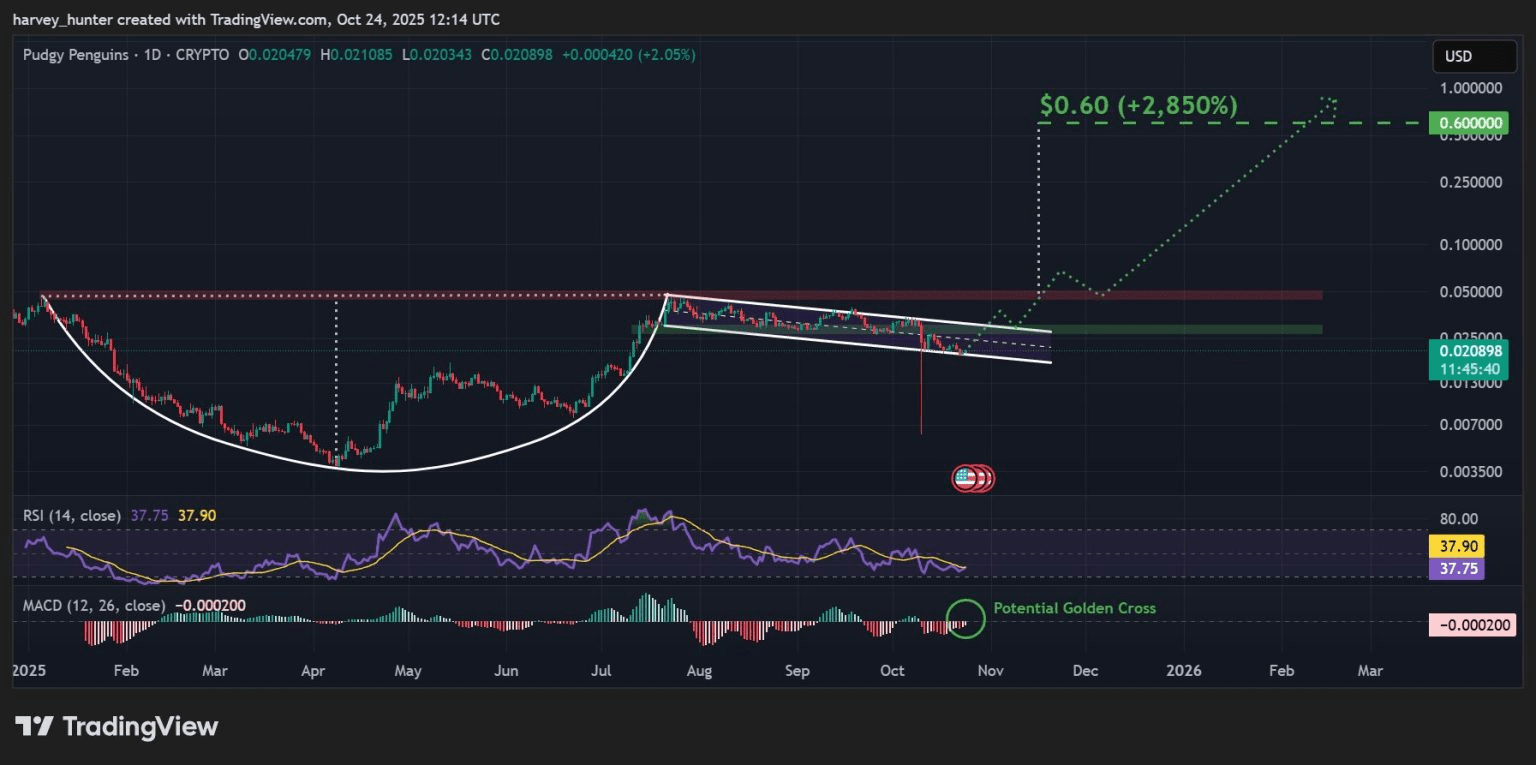Screen dimensions: 1536x765
Task: Click the Pudgy Penguins symbol title
Action: [x=76, y=55]
